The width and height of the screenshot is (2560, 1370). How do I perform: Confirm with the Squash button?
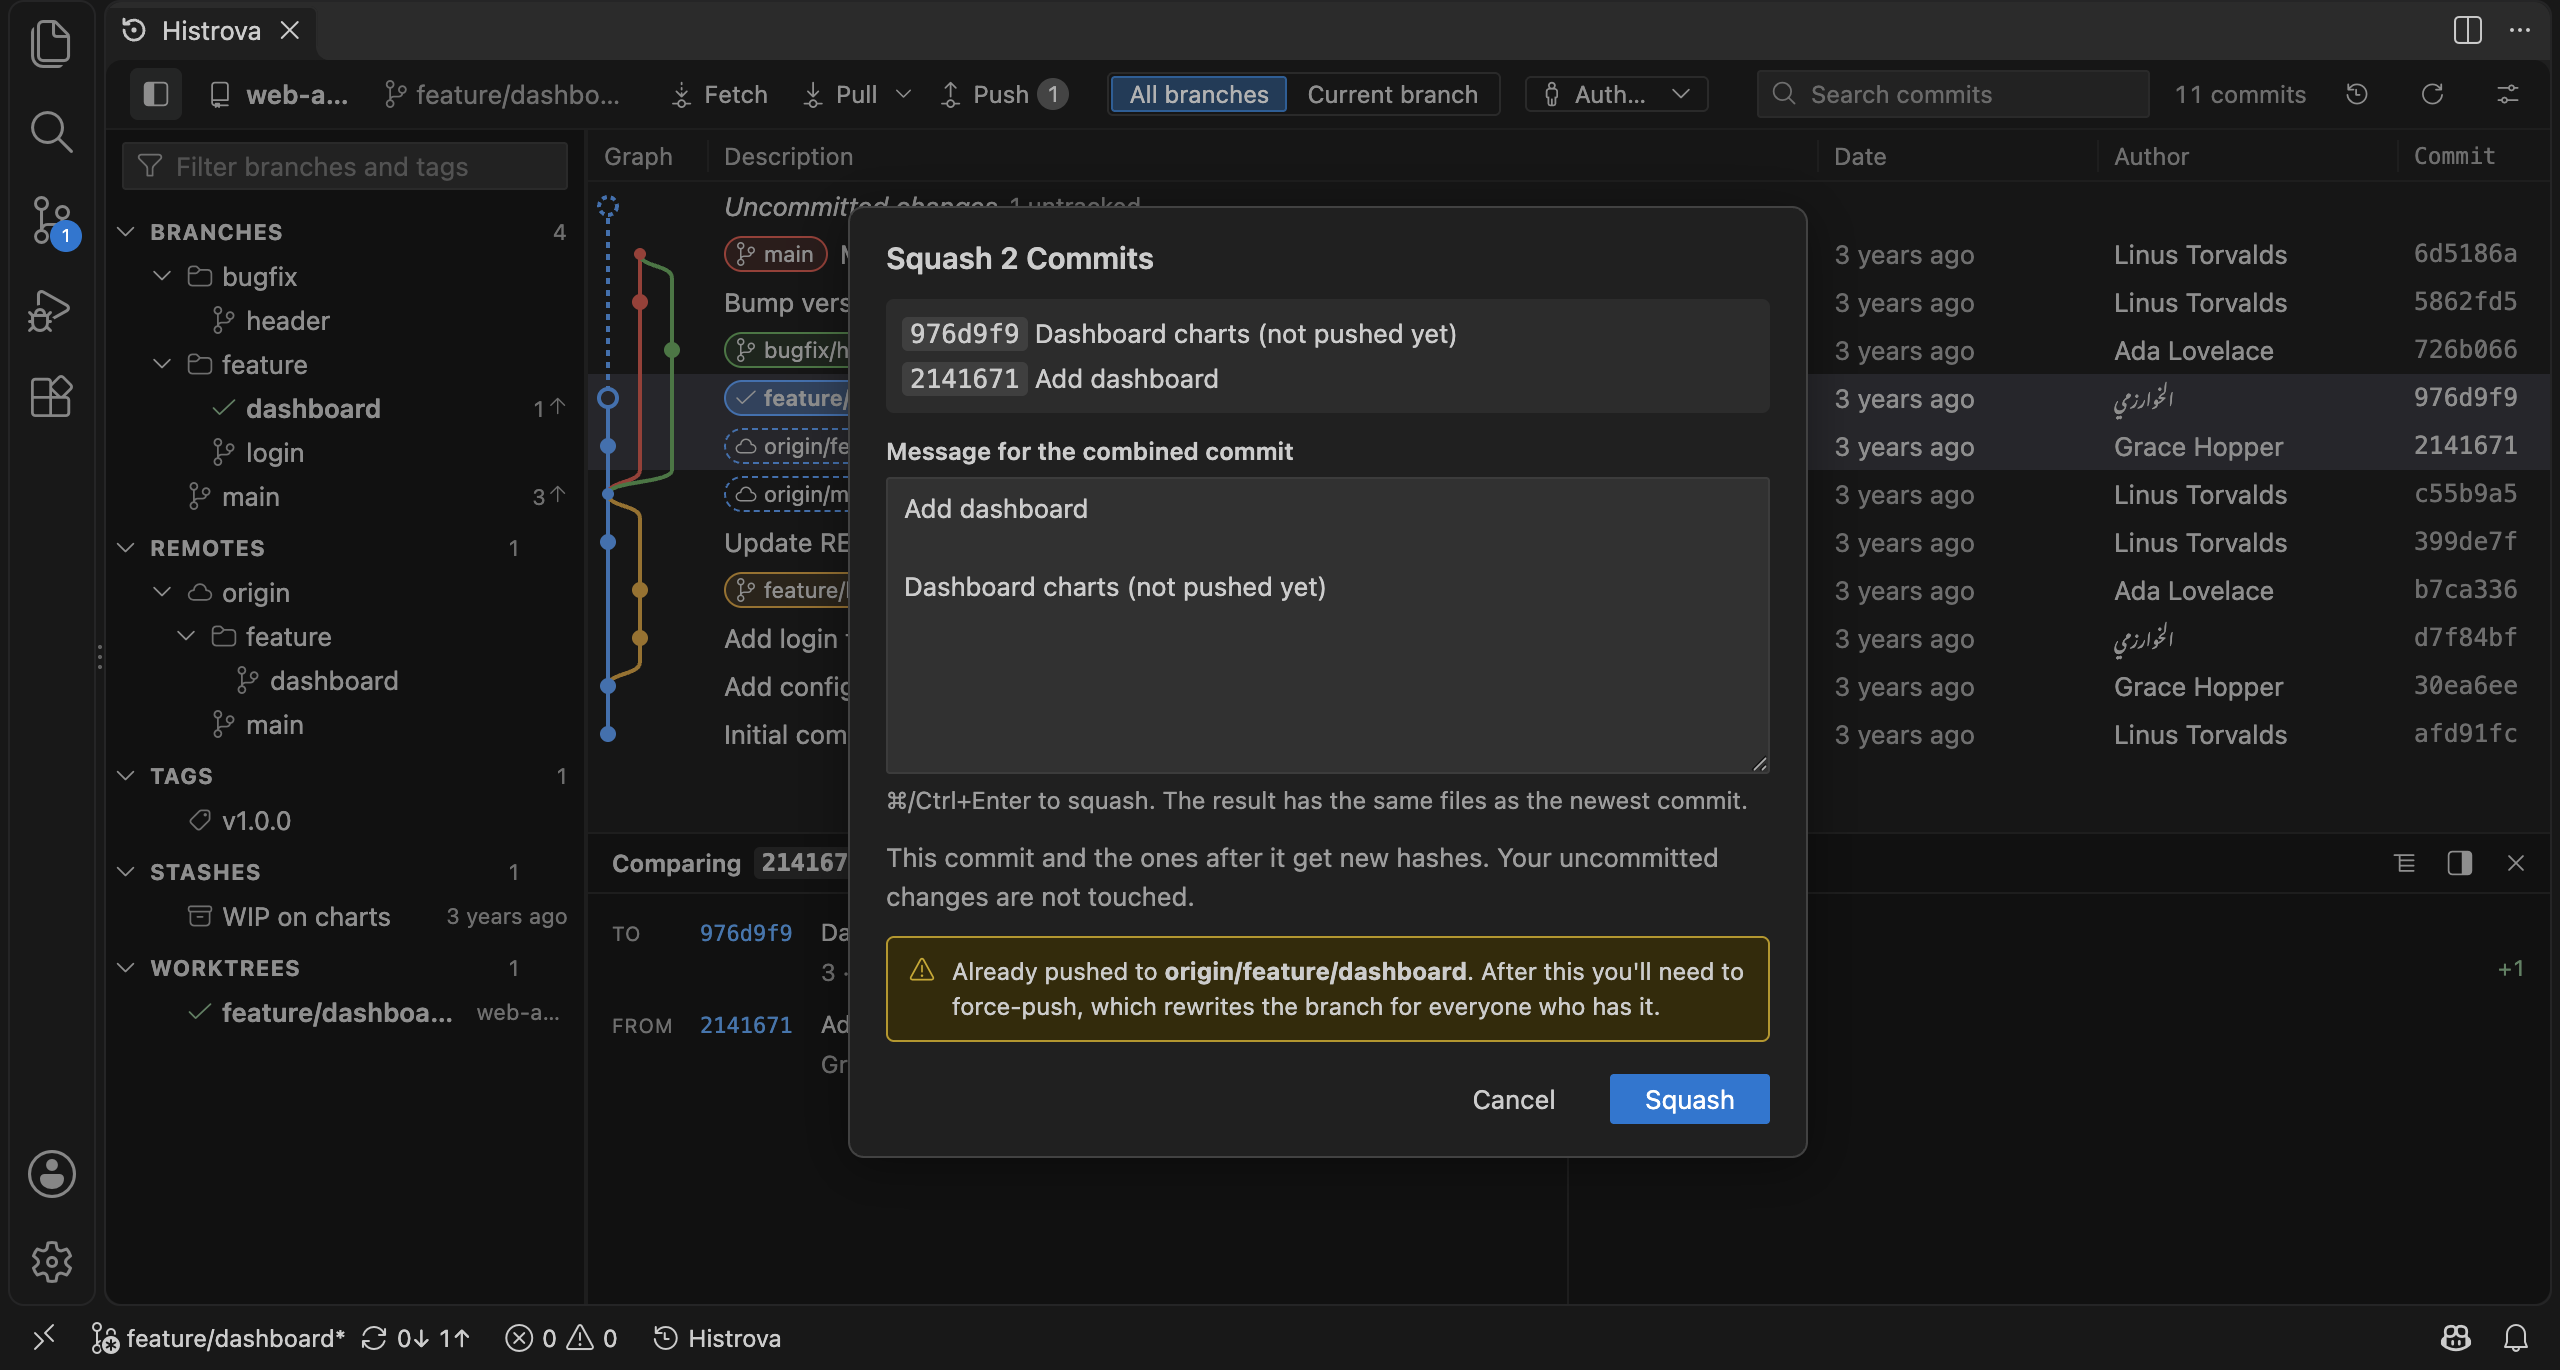pyautogui.click(x=1690, y=1099)
